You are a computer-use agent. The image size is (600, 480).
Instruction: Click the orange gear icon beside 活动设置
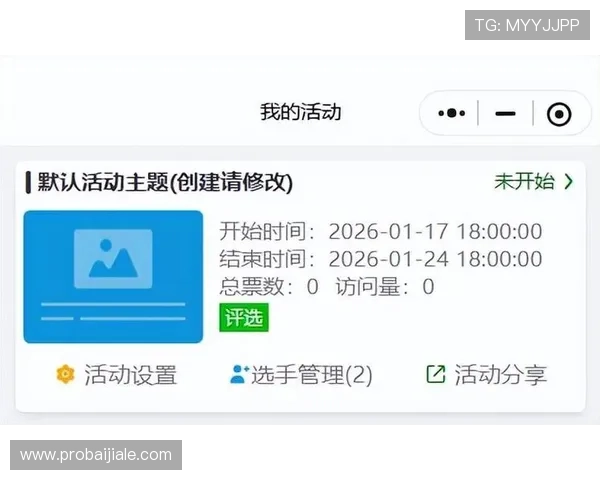coord(65,374)
